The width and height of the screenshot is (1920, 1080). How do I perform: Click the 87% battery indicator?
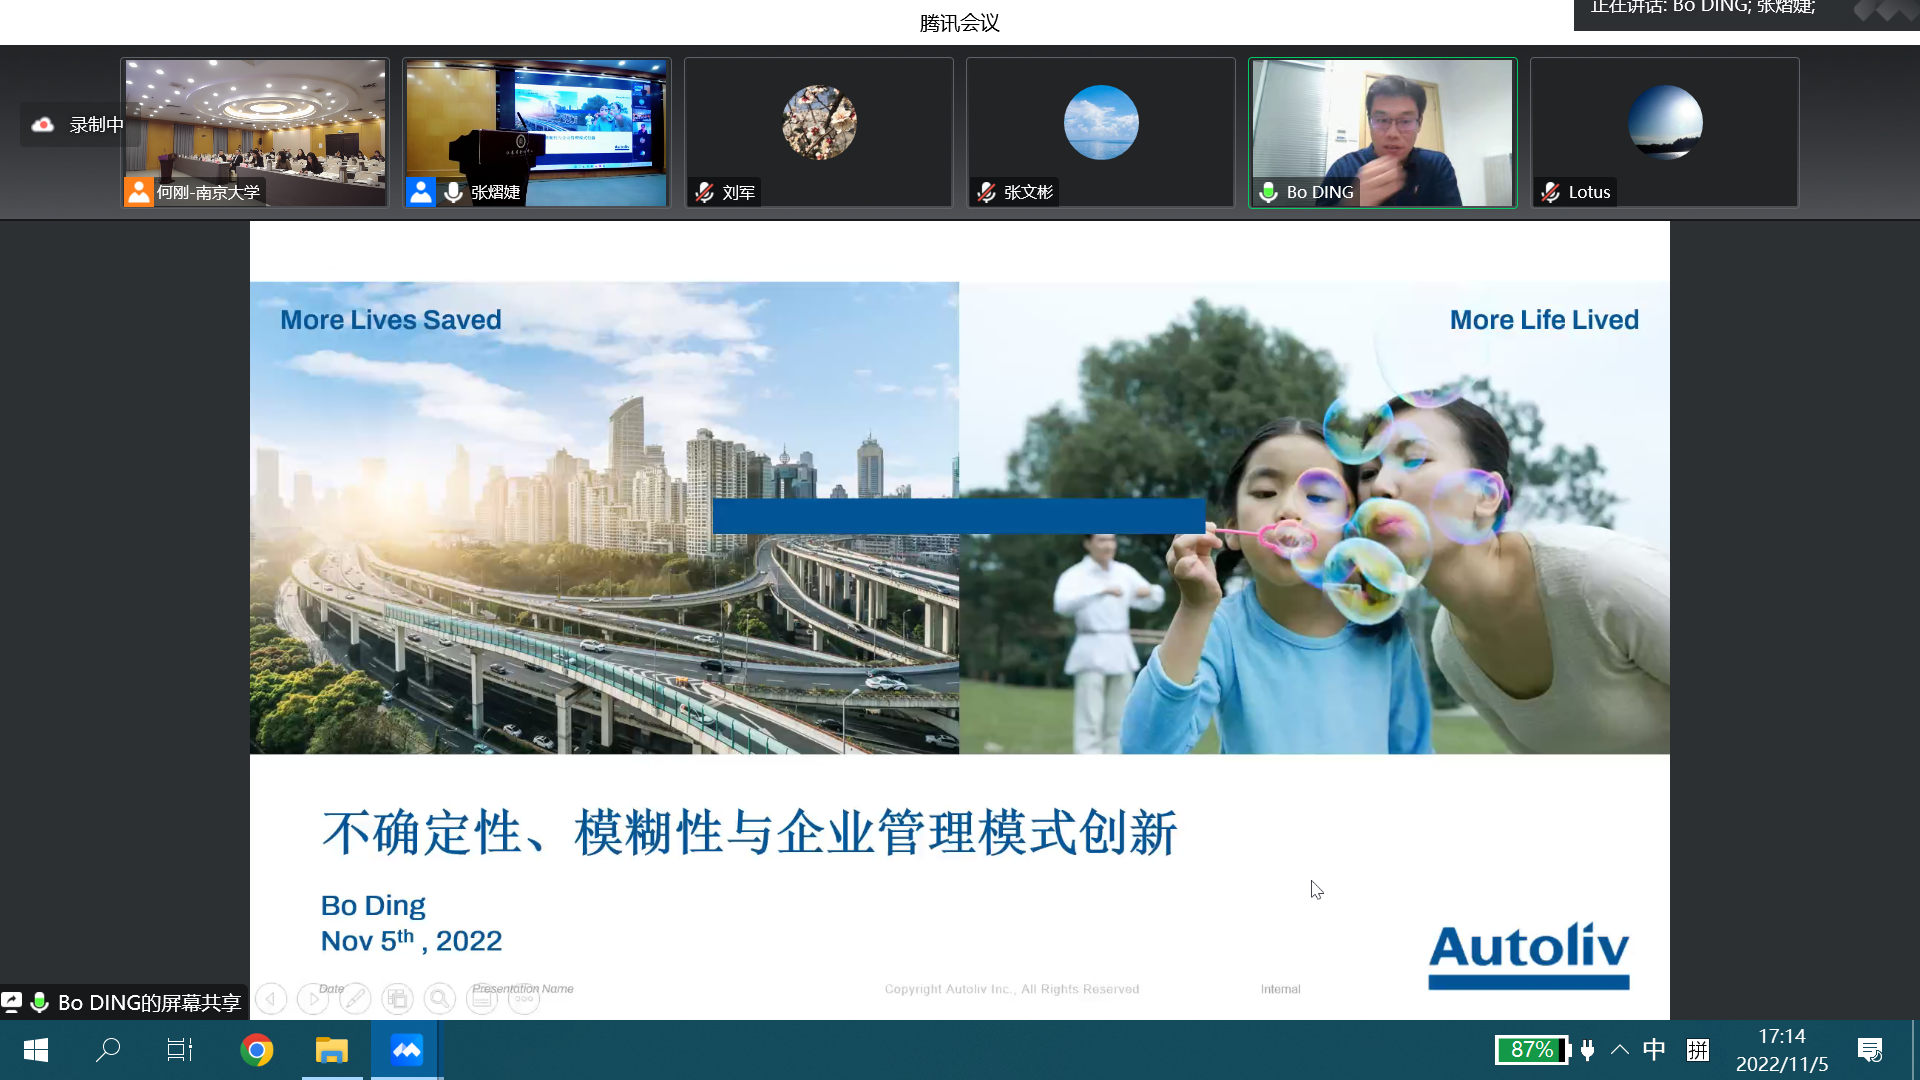(1531, 1050)
